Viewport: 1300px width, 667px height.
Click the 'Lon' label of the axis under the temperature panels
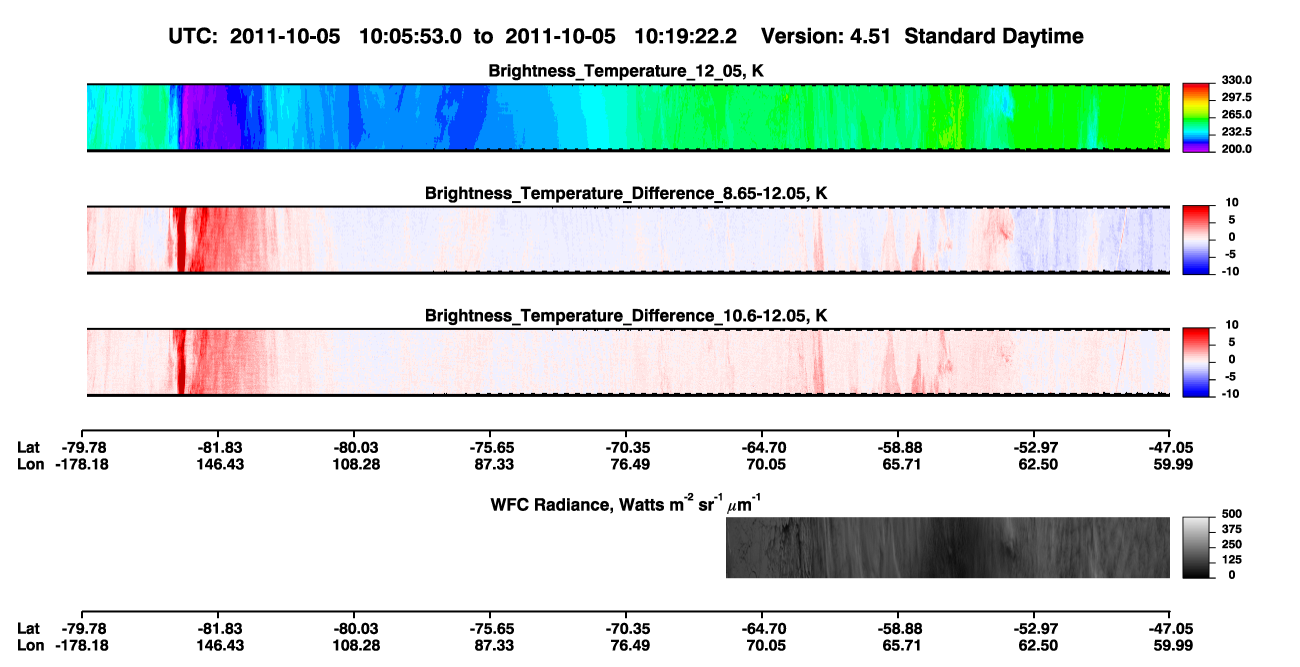(x=30, y=464)
